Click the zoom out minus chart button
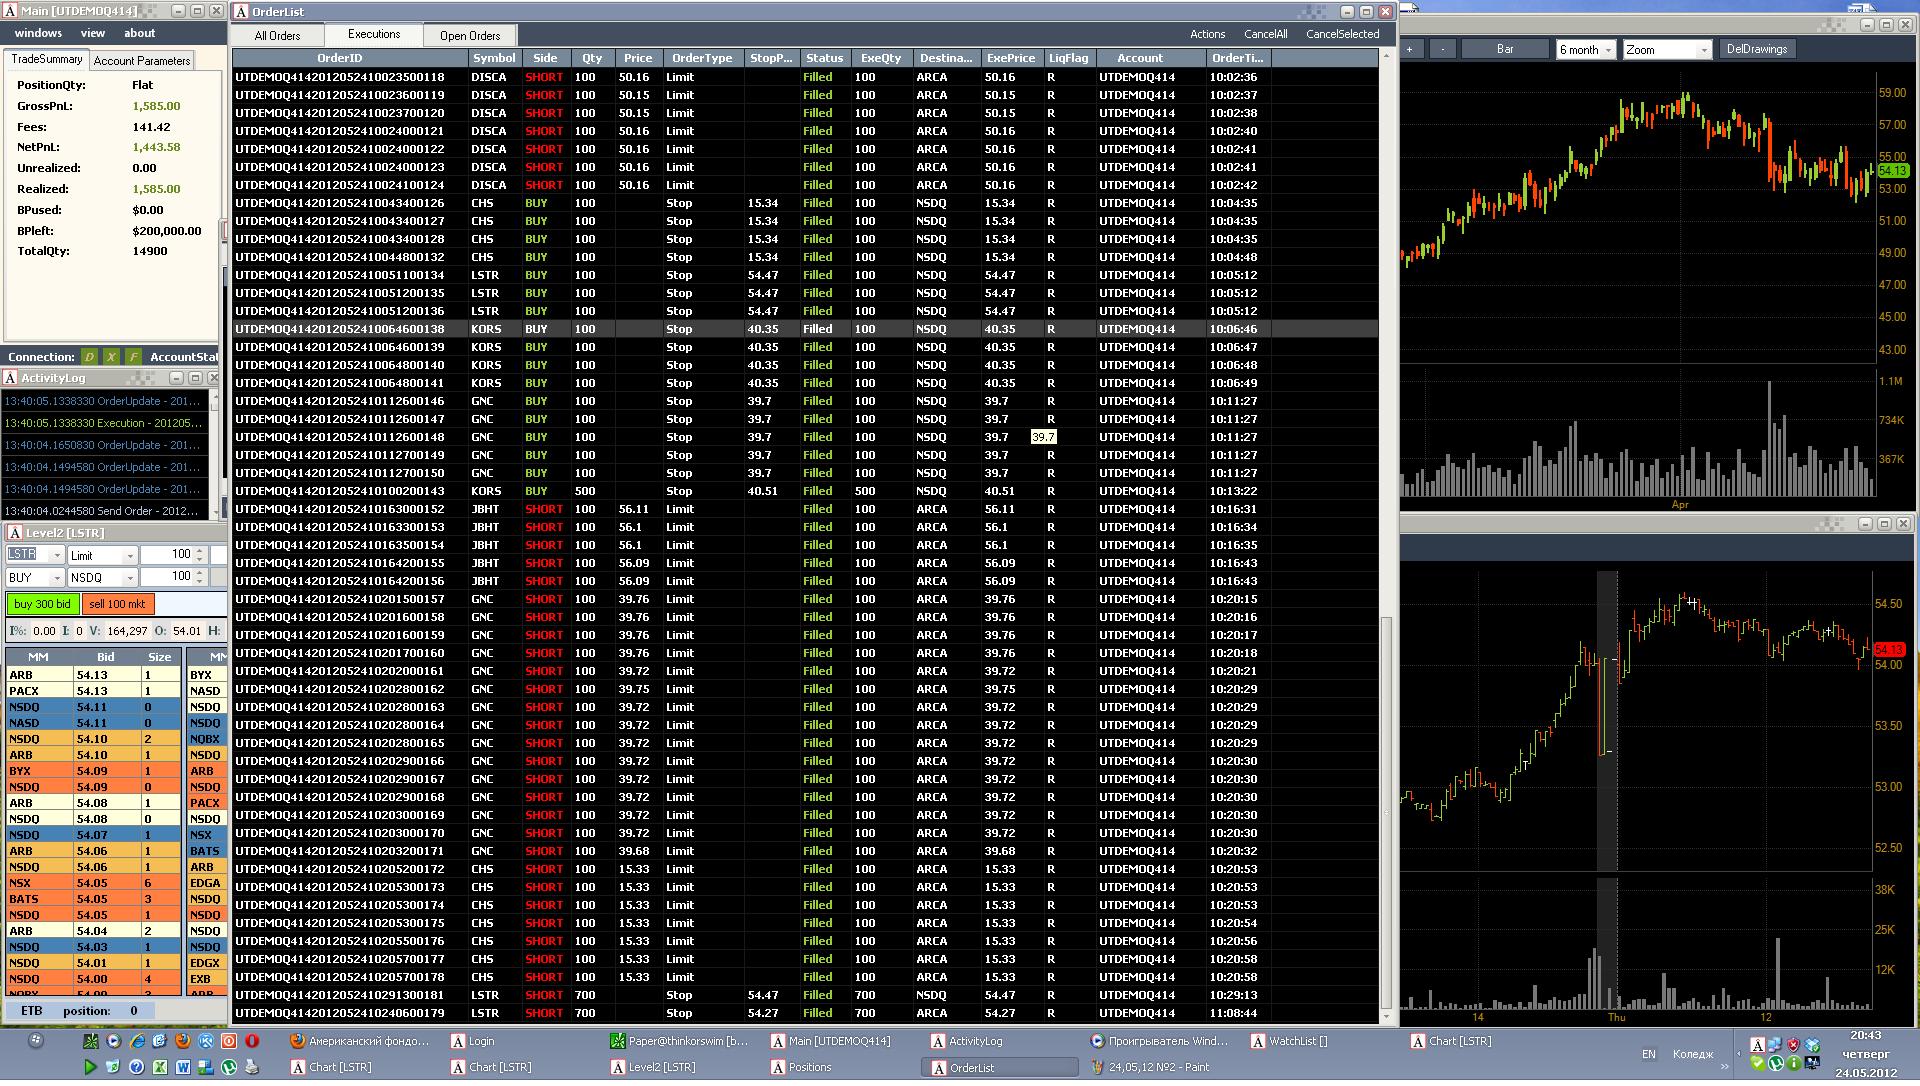The width and height of the screenshot is (1920, 1086). point(1443,49)
